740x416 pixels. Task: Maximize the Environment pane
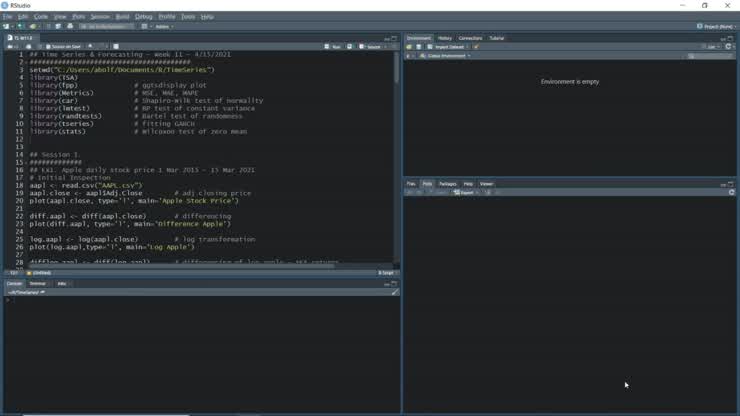[730, 38]
